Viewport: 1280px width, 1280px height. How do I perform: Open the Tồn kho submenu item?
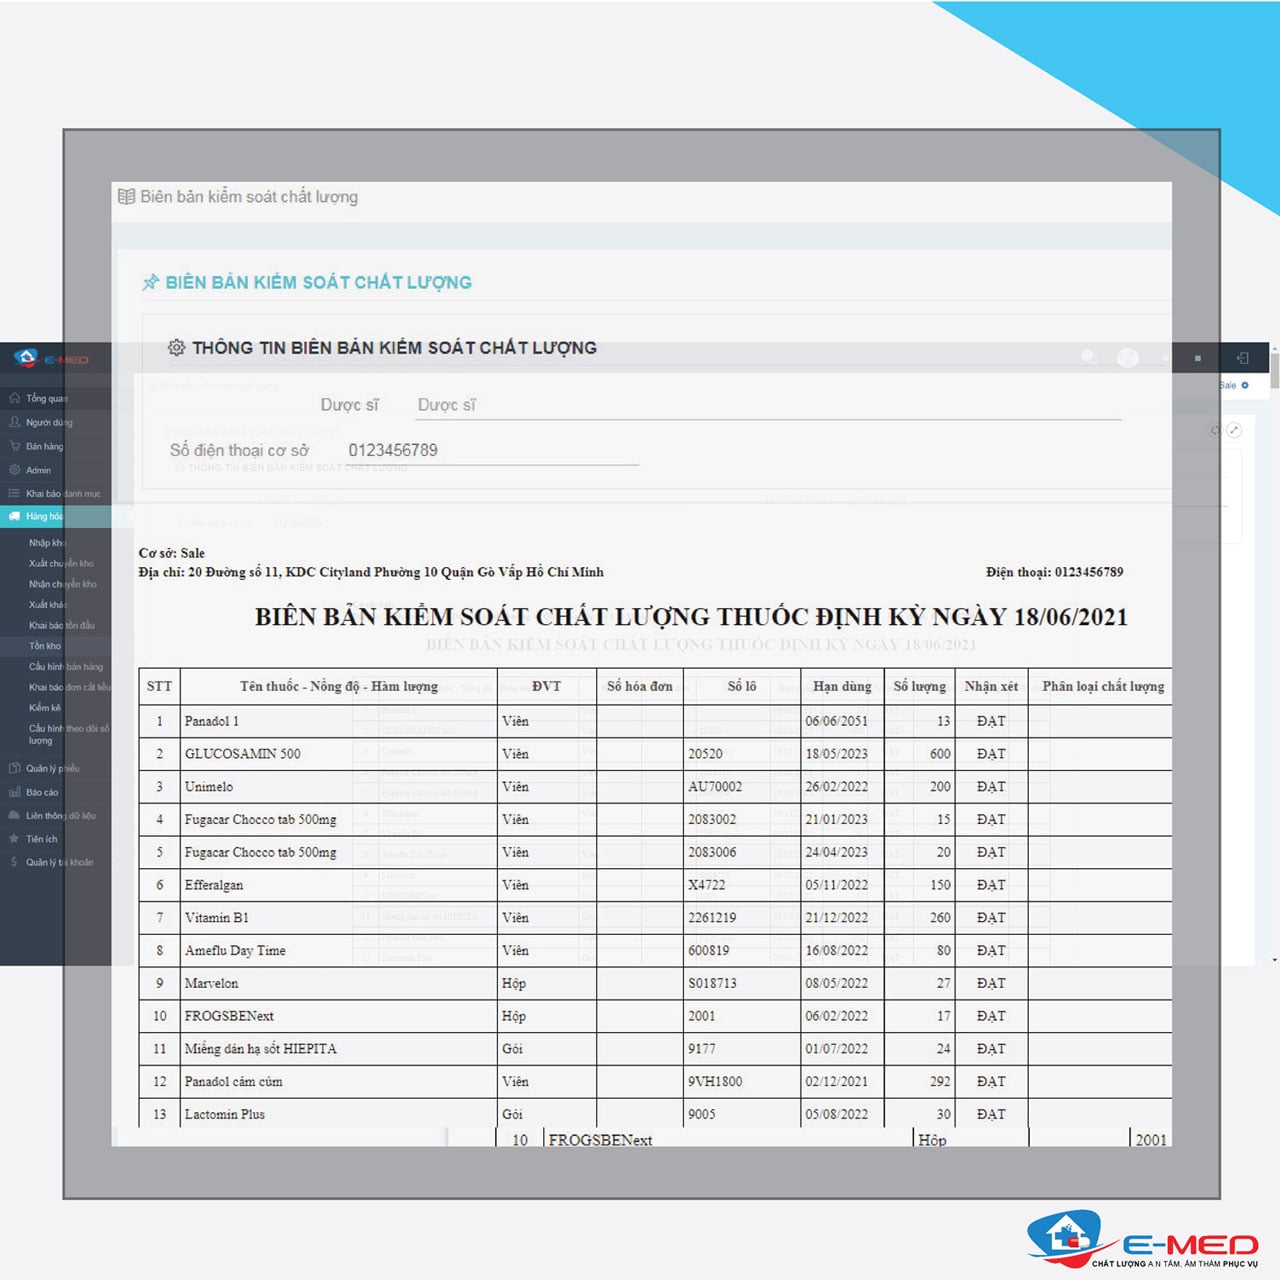pyautogui.click(x=45, y=646)
